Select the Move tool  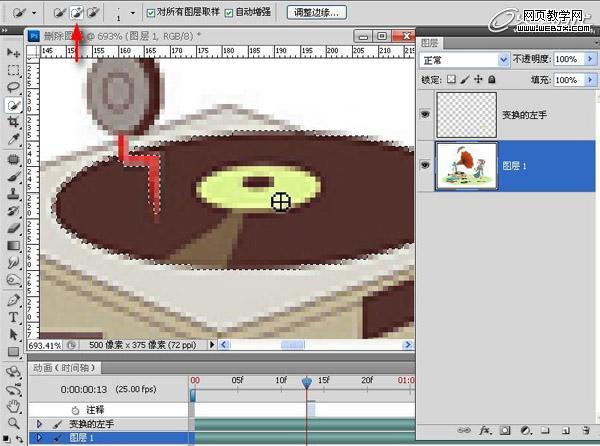click(x=14, y=52)
